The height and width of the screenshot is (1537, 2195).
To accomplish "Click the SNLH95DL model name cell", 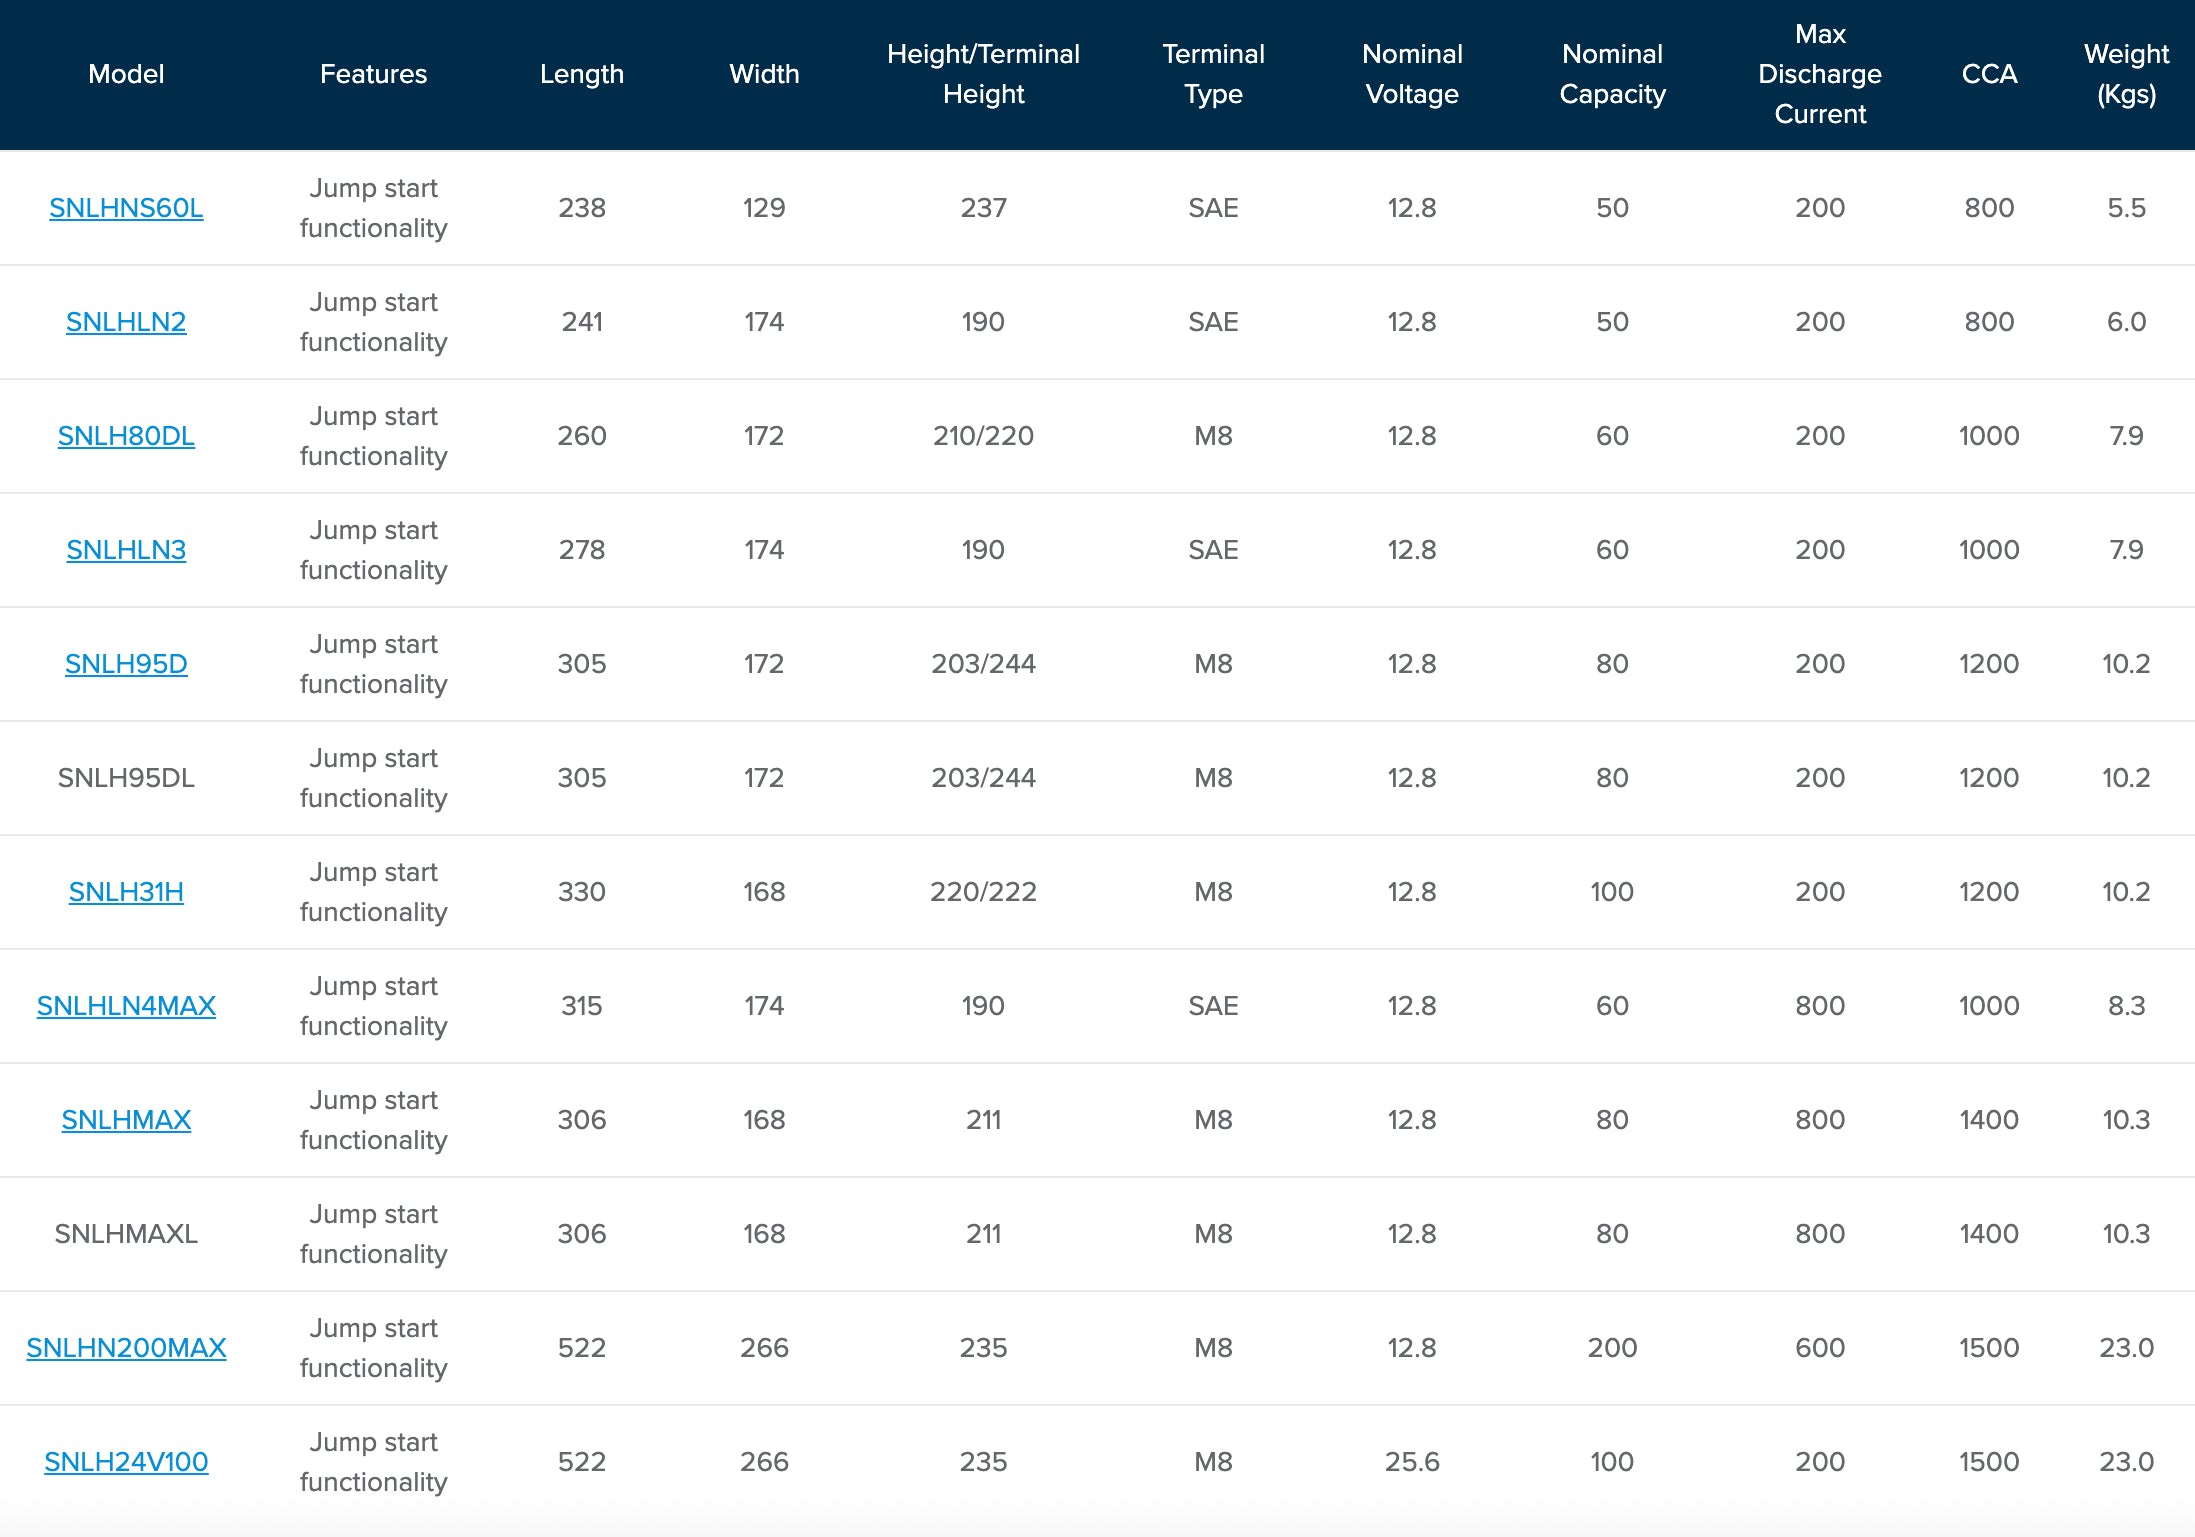I will pyautogui.click(x=126, y=778).
